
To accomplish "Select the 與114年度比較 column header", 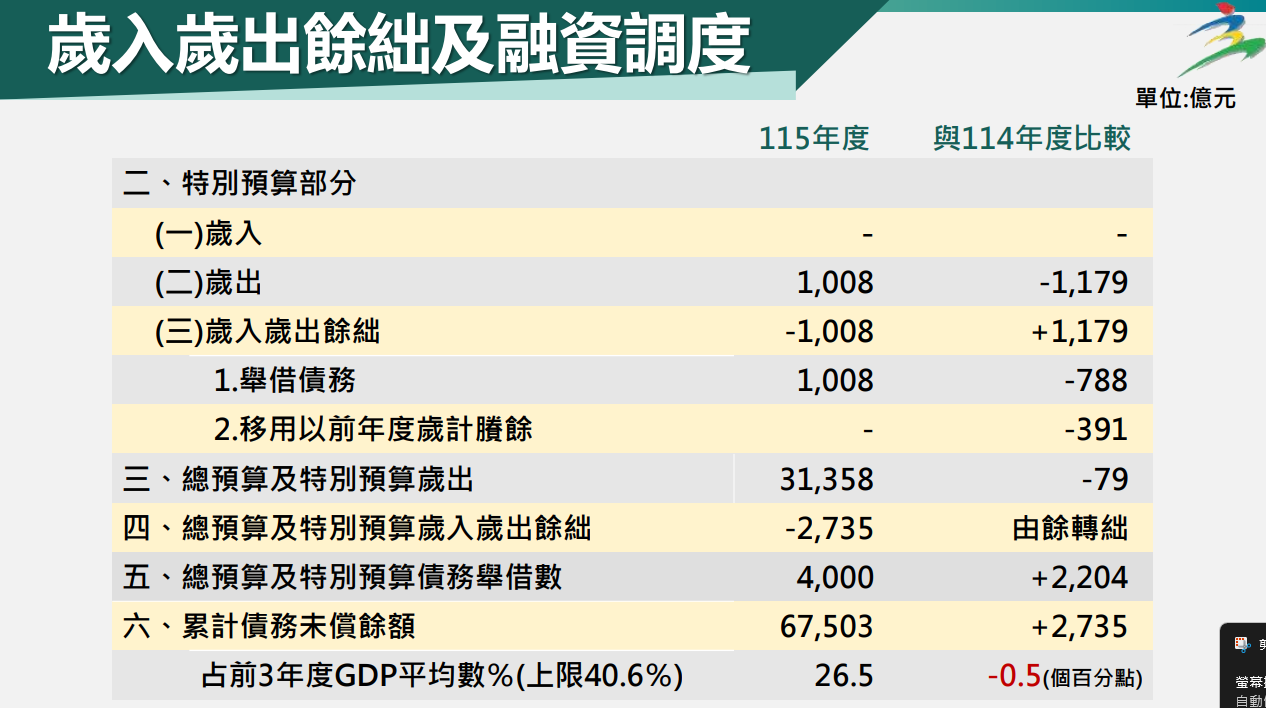I will pyautogui.click(x=1034, y=137).
